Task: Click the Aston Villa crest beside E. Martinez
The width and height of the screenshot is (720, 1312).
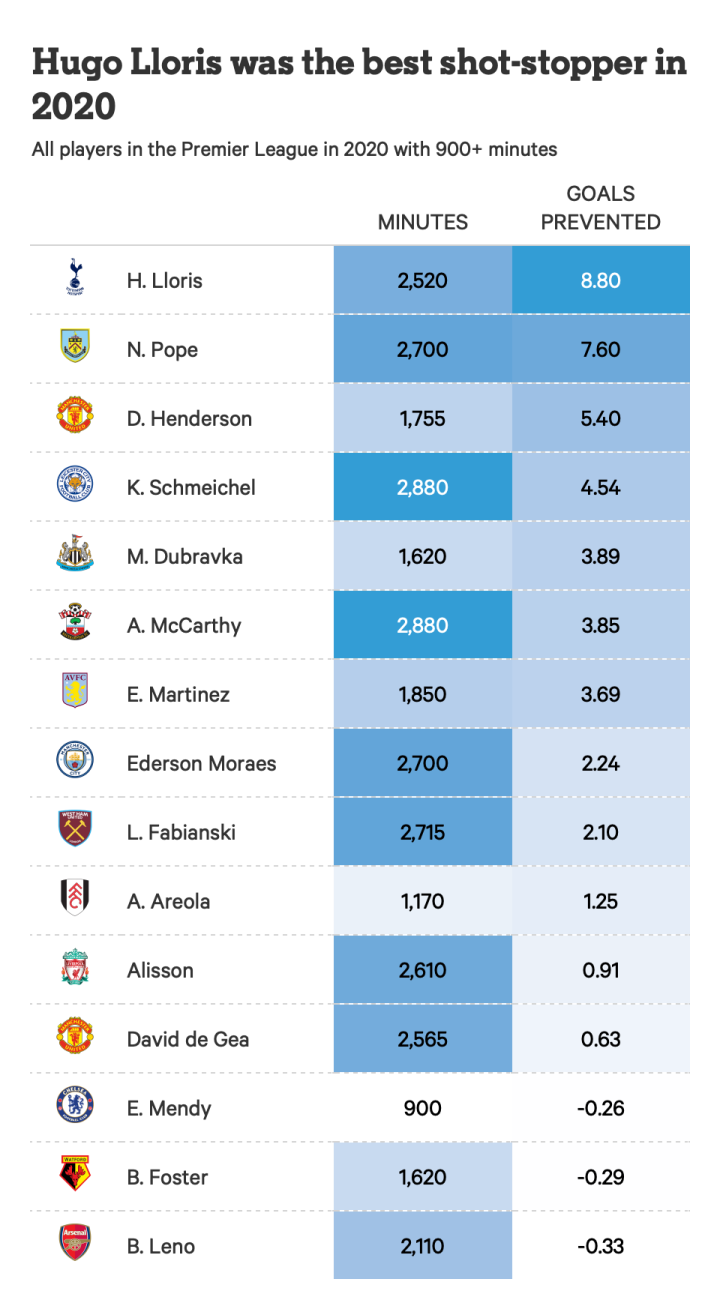Action: point(75,691)
